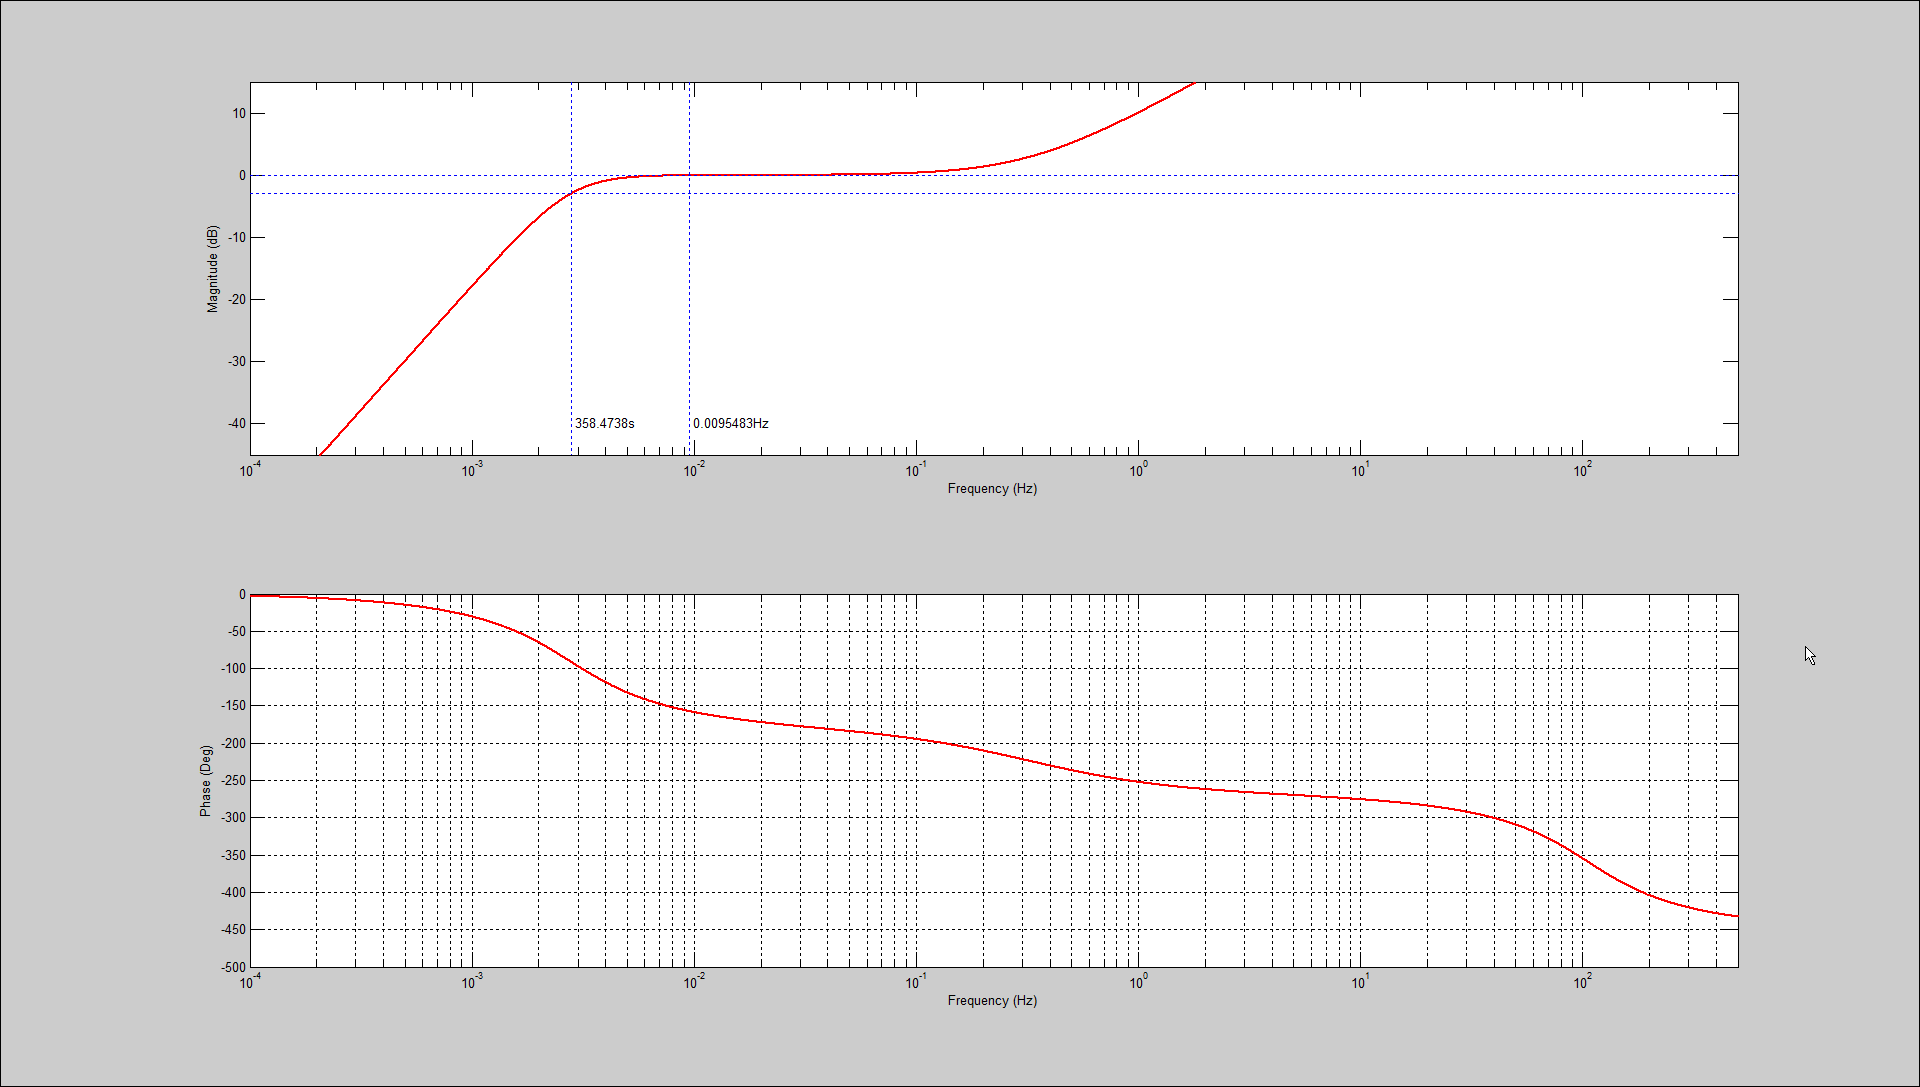
Task: Select the -30 magnitude tick label
Action: (237, 361)
